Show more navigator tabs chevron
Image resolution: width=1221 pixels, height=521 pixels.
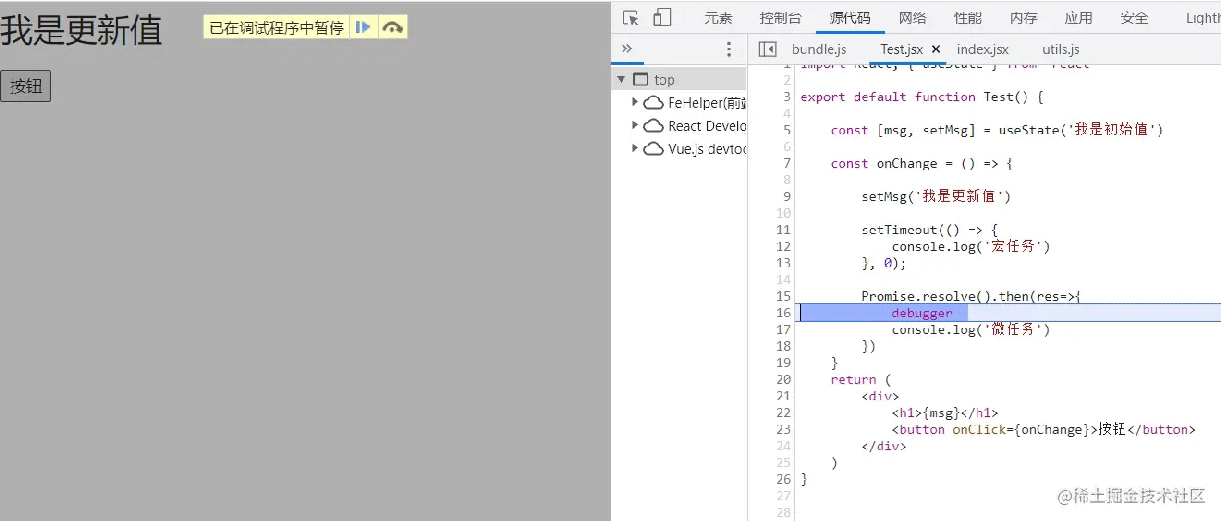627,49
